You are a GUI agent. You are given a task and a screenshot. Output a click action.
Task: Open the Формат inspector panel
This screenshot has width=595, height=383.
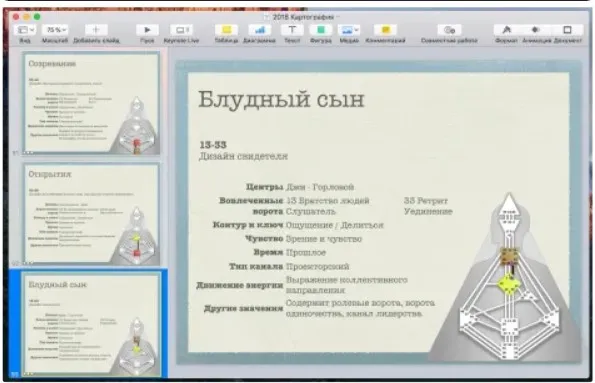tap(506, 30)
